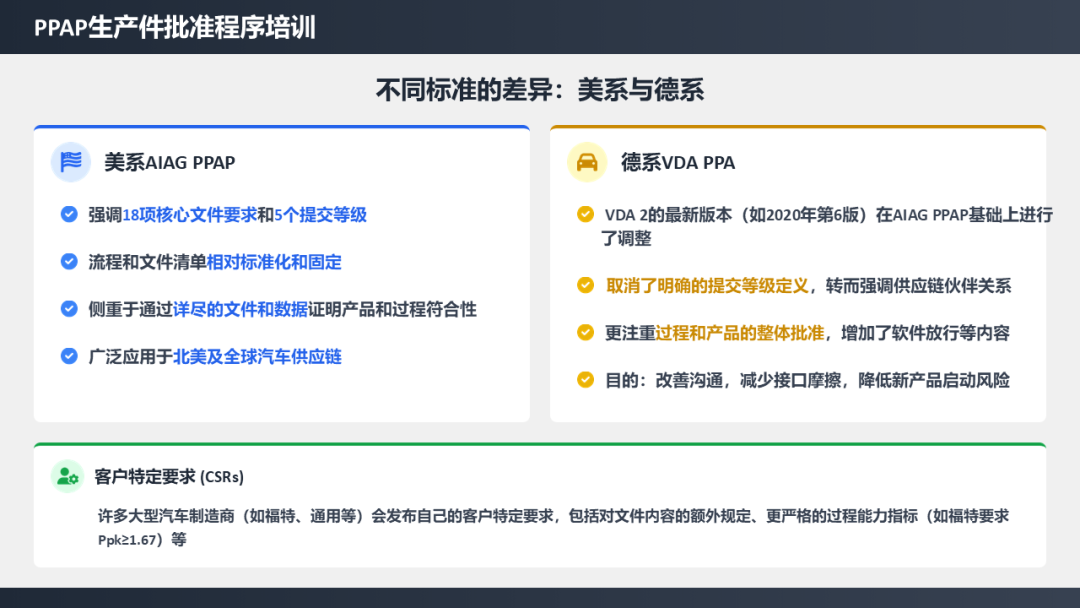Click the 客户特定要求 (CSRs) section title
This screenshot has width=1080, height=608.
click(x=169, y=477)
